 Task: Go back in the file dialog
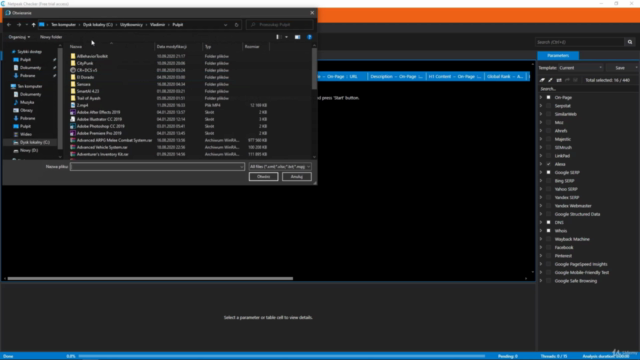point(9,25)
